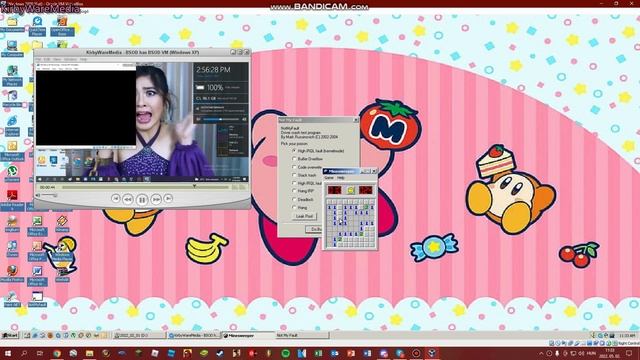Open iTunes desktop shortcut
Viewport: 640px width, 360px height.
[x=12, y=249]
